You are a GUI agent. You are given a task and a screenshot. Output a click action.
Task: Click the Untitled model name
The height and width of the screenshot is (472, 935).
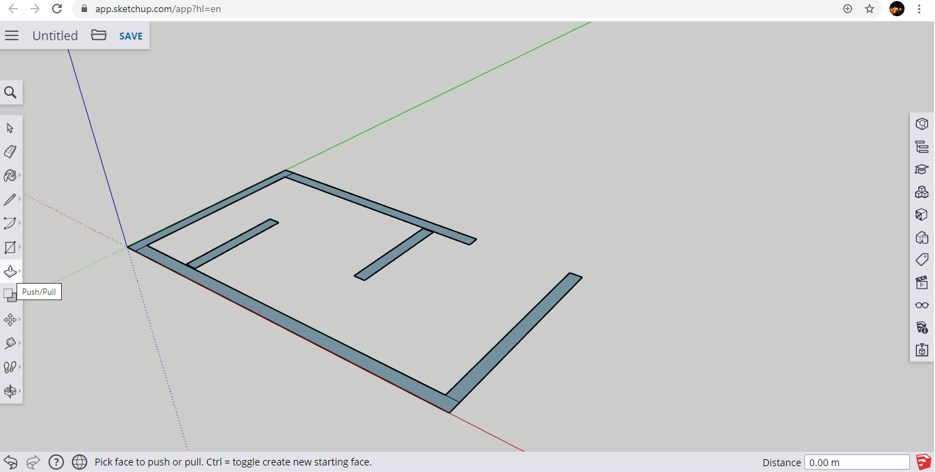55,36
